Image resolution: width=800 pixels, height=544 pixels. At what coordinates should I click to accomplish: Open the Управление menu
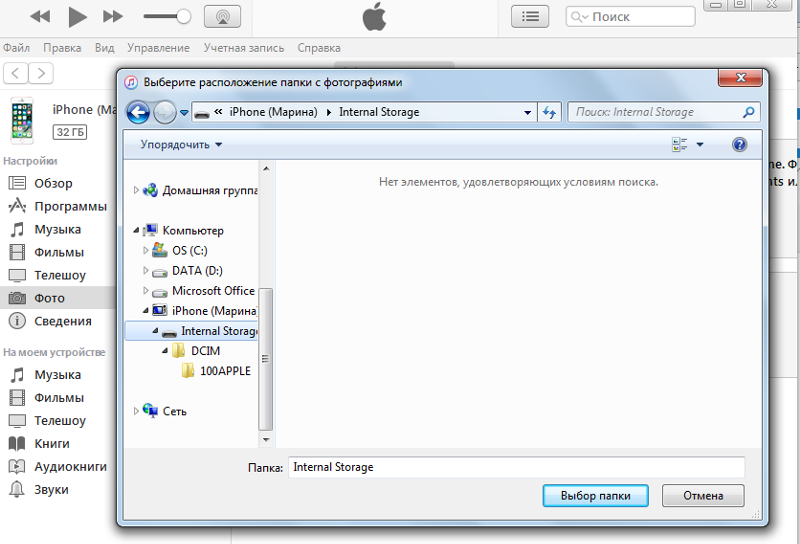tap(158, 48)
